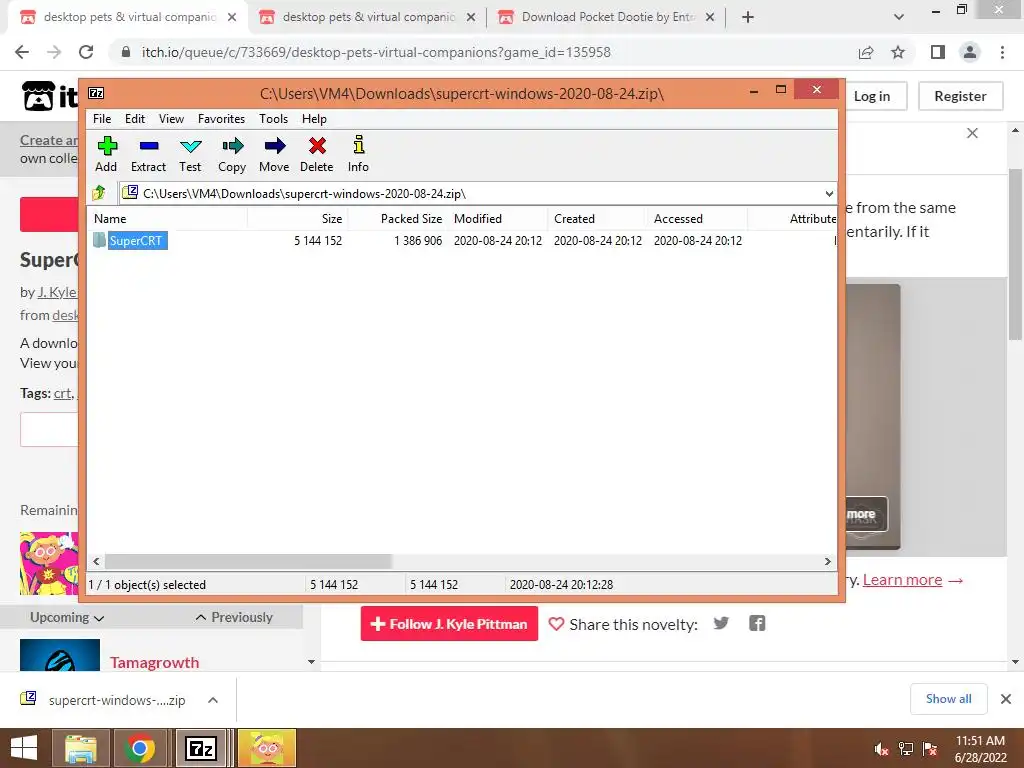This screenshot has height=768, width=1024.
Task: Sort by the Modified column header
Action: [x=498, y=219]
